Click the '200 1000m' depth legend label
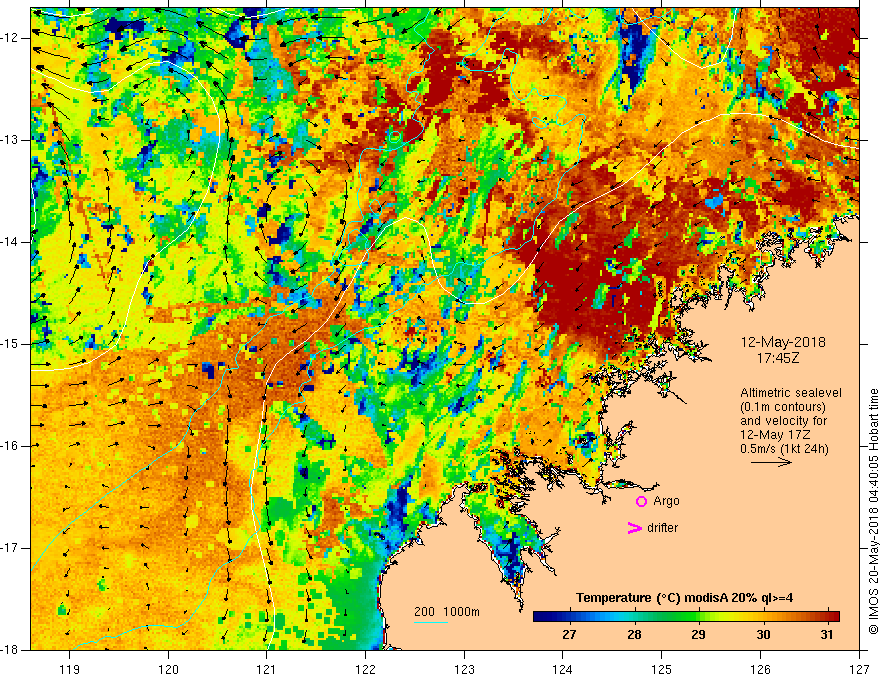The width and height of the screenshot is (880, 680). (447, 612)
